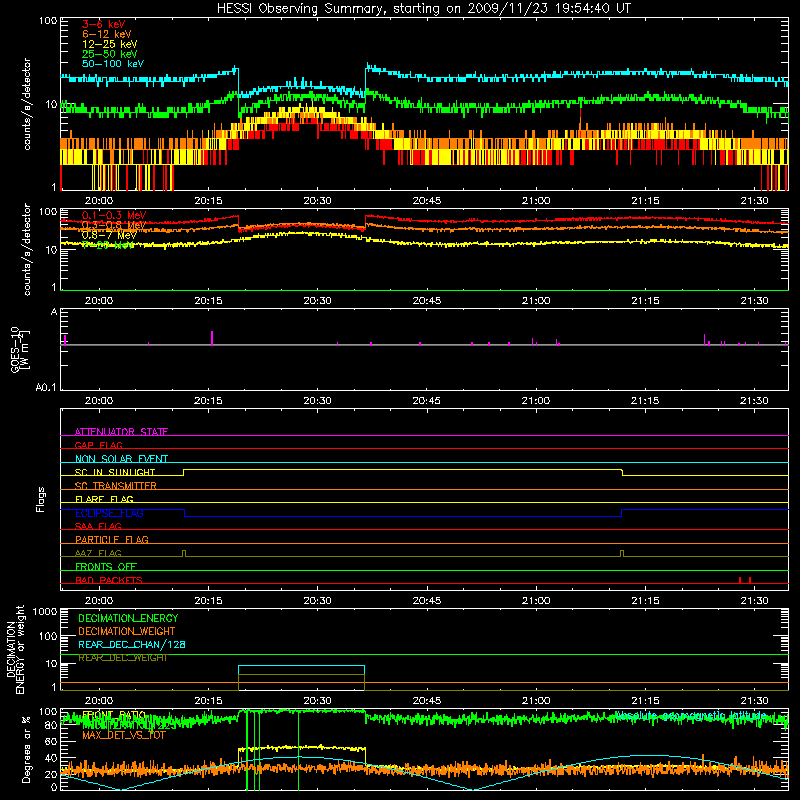Click the '21:30' time label under Flags panel
800x800 pixels.
754,601
